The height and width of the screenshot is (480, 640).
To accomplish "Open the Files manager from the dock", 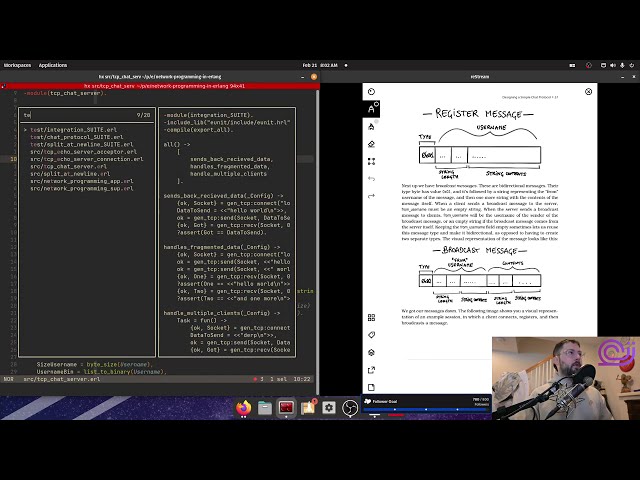I will [265, 408].
